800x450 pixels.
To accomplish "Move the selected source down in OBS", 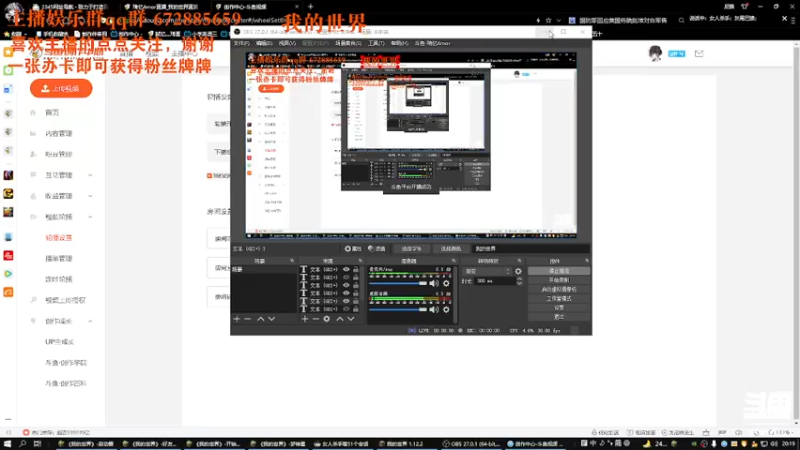I will coord(351,319).
